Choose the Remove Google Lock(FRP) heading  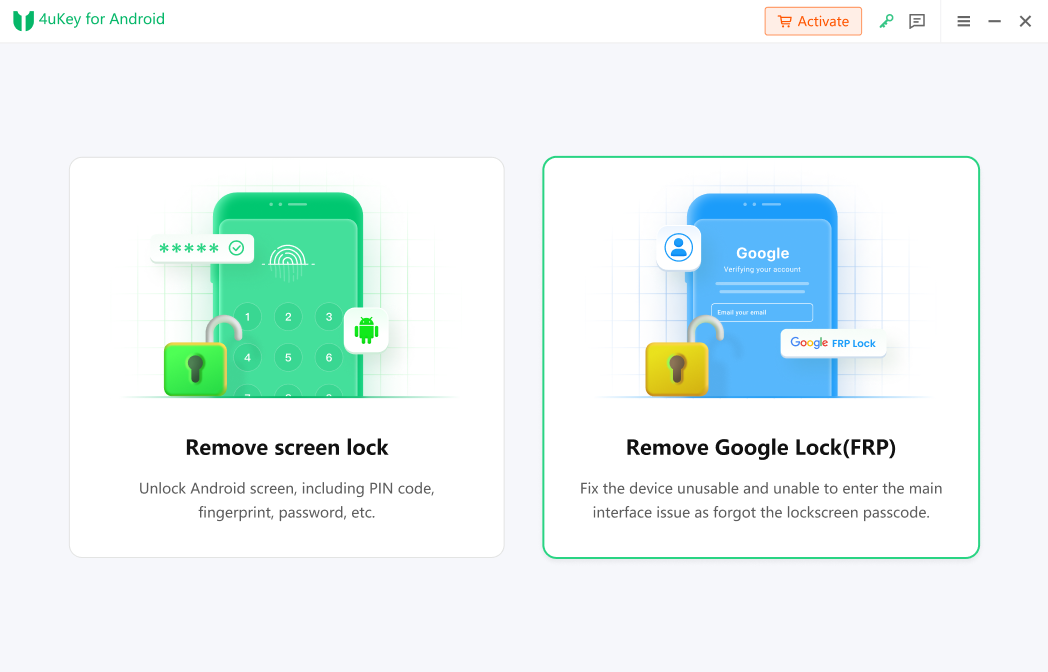click(x=760, y=447)
